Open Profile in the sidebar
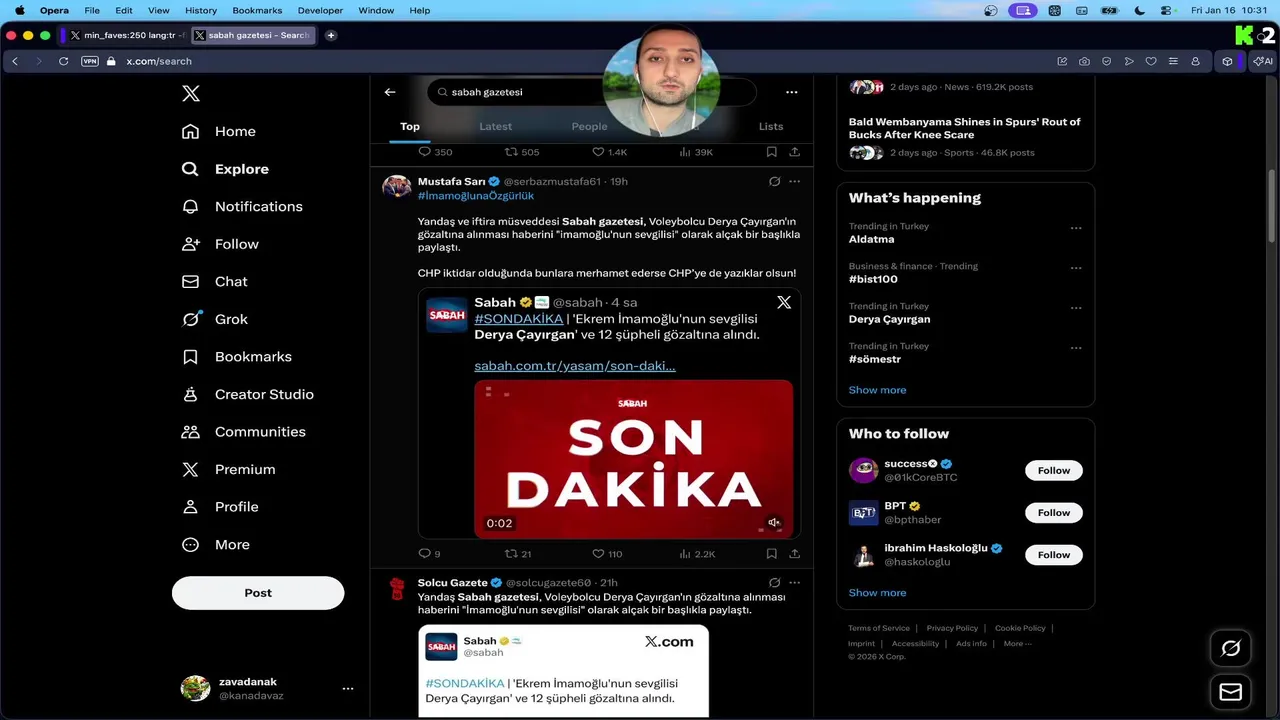1280x720 pixels. pos(221,507)
